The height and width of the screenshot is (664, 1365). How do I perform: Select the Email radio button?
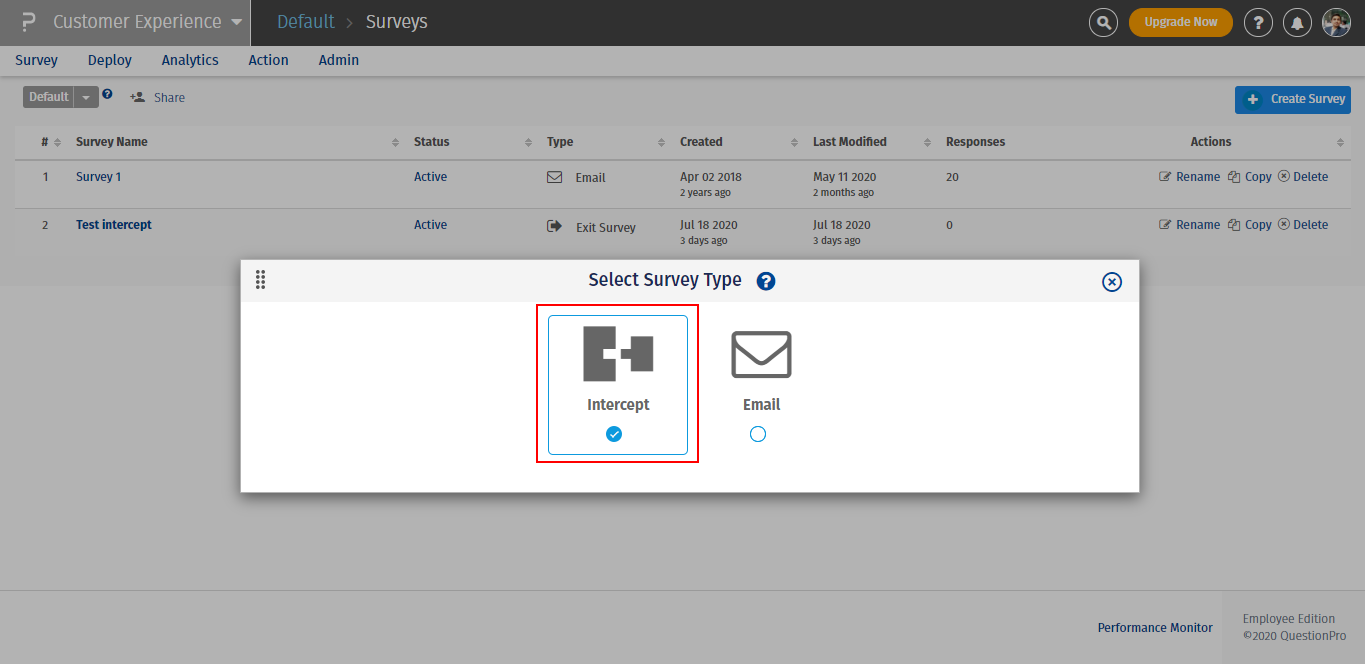tap(757, 433)
